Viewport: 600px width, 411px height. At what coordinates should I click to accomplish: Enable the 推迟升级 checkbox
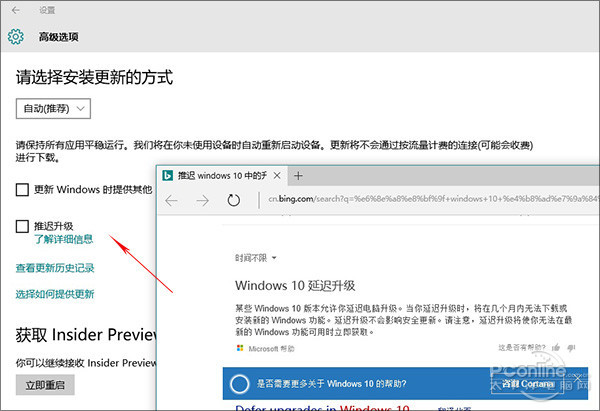tap(22, 226)
